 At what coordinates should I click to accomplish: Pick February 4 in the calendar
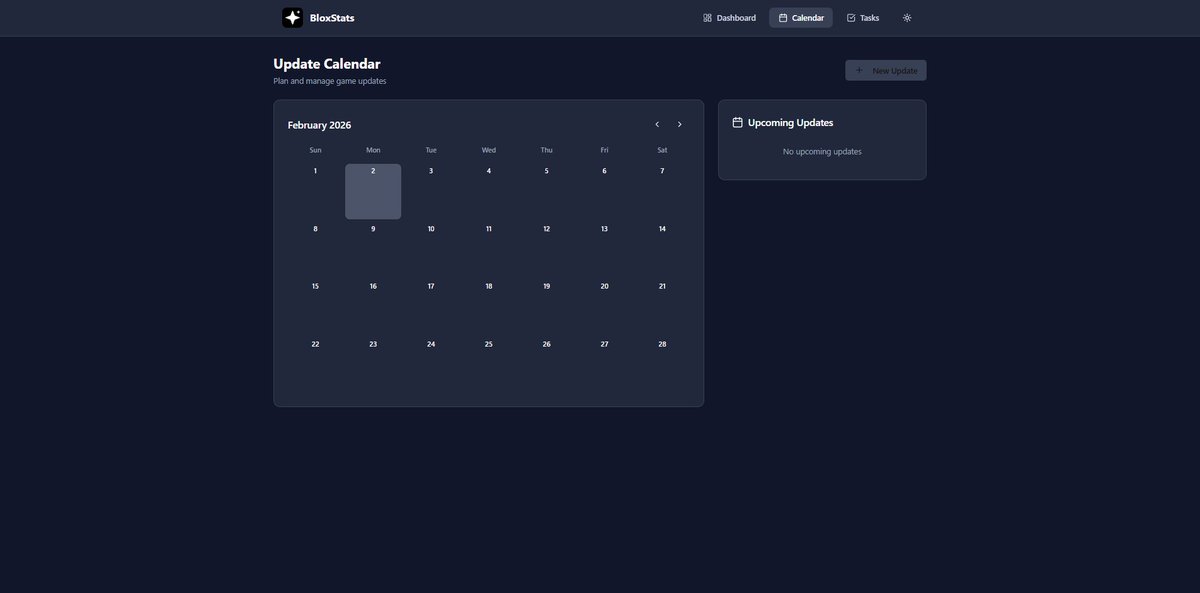489,192
